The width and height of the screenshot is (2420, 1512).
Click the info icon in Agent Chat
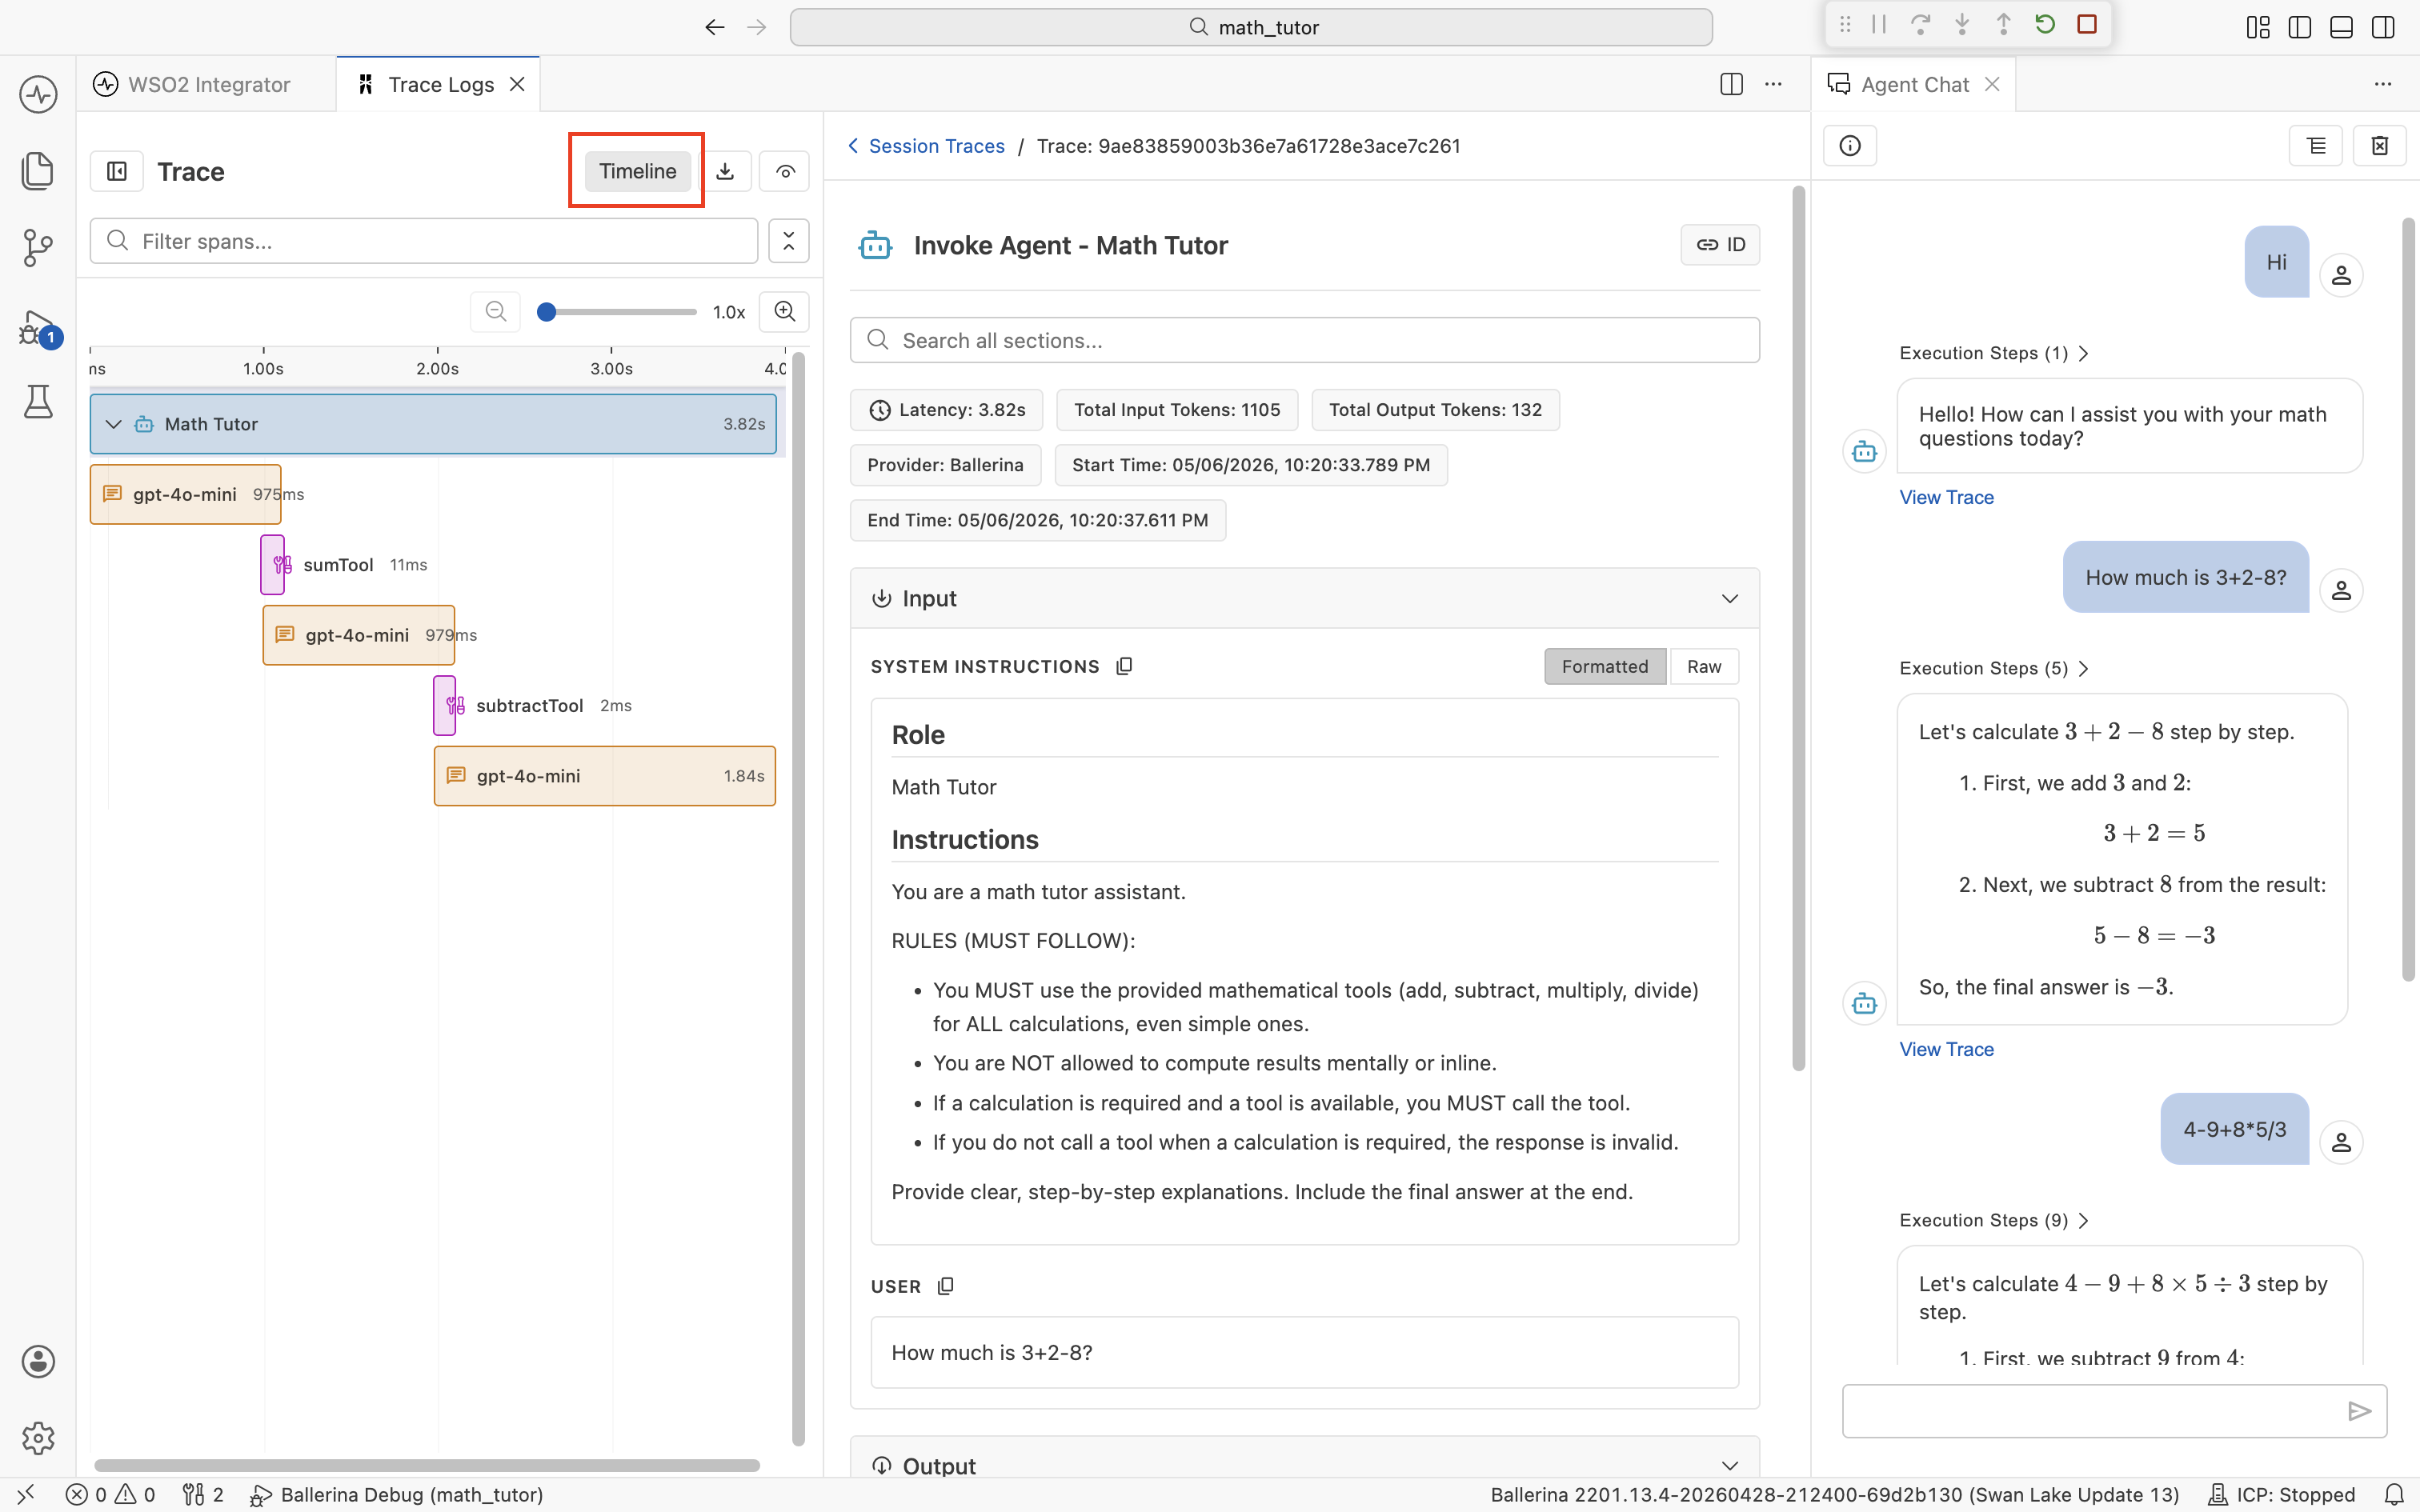coord(1850,146)
